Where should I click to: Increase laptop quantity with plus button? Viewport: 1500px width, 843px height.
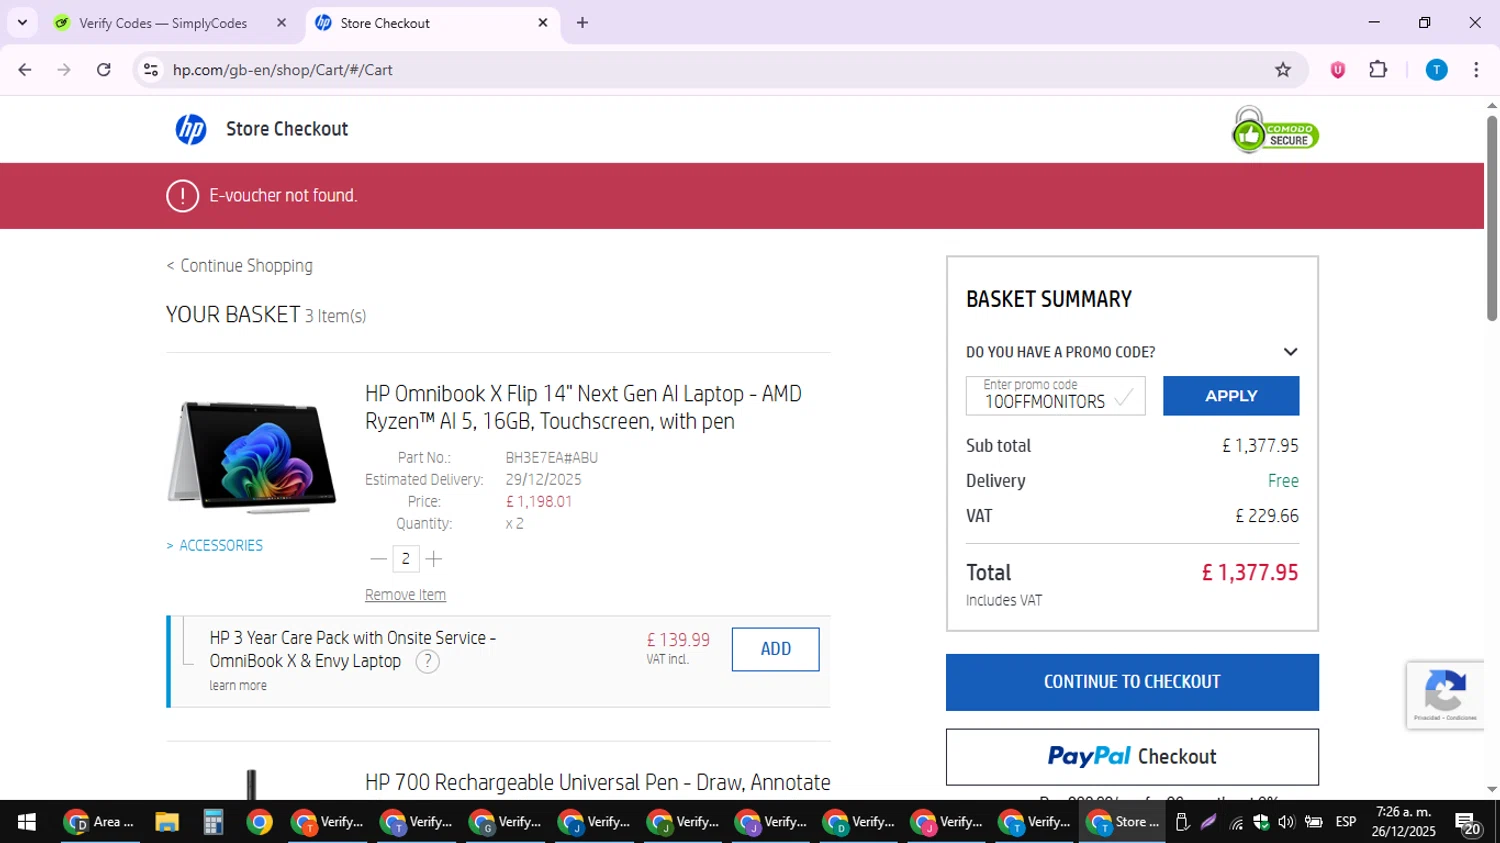point(433,559)
